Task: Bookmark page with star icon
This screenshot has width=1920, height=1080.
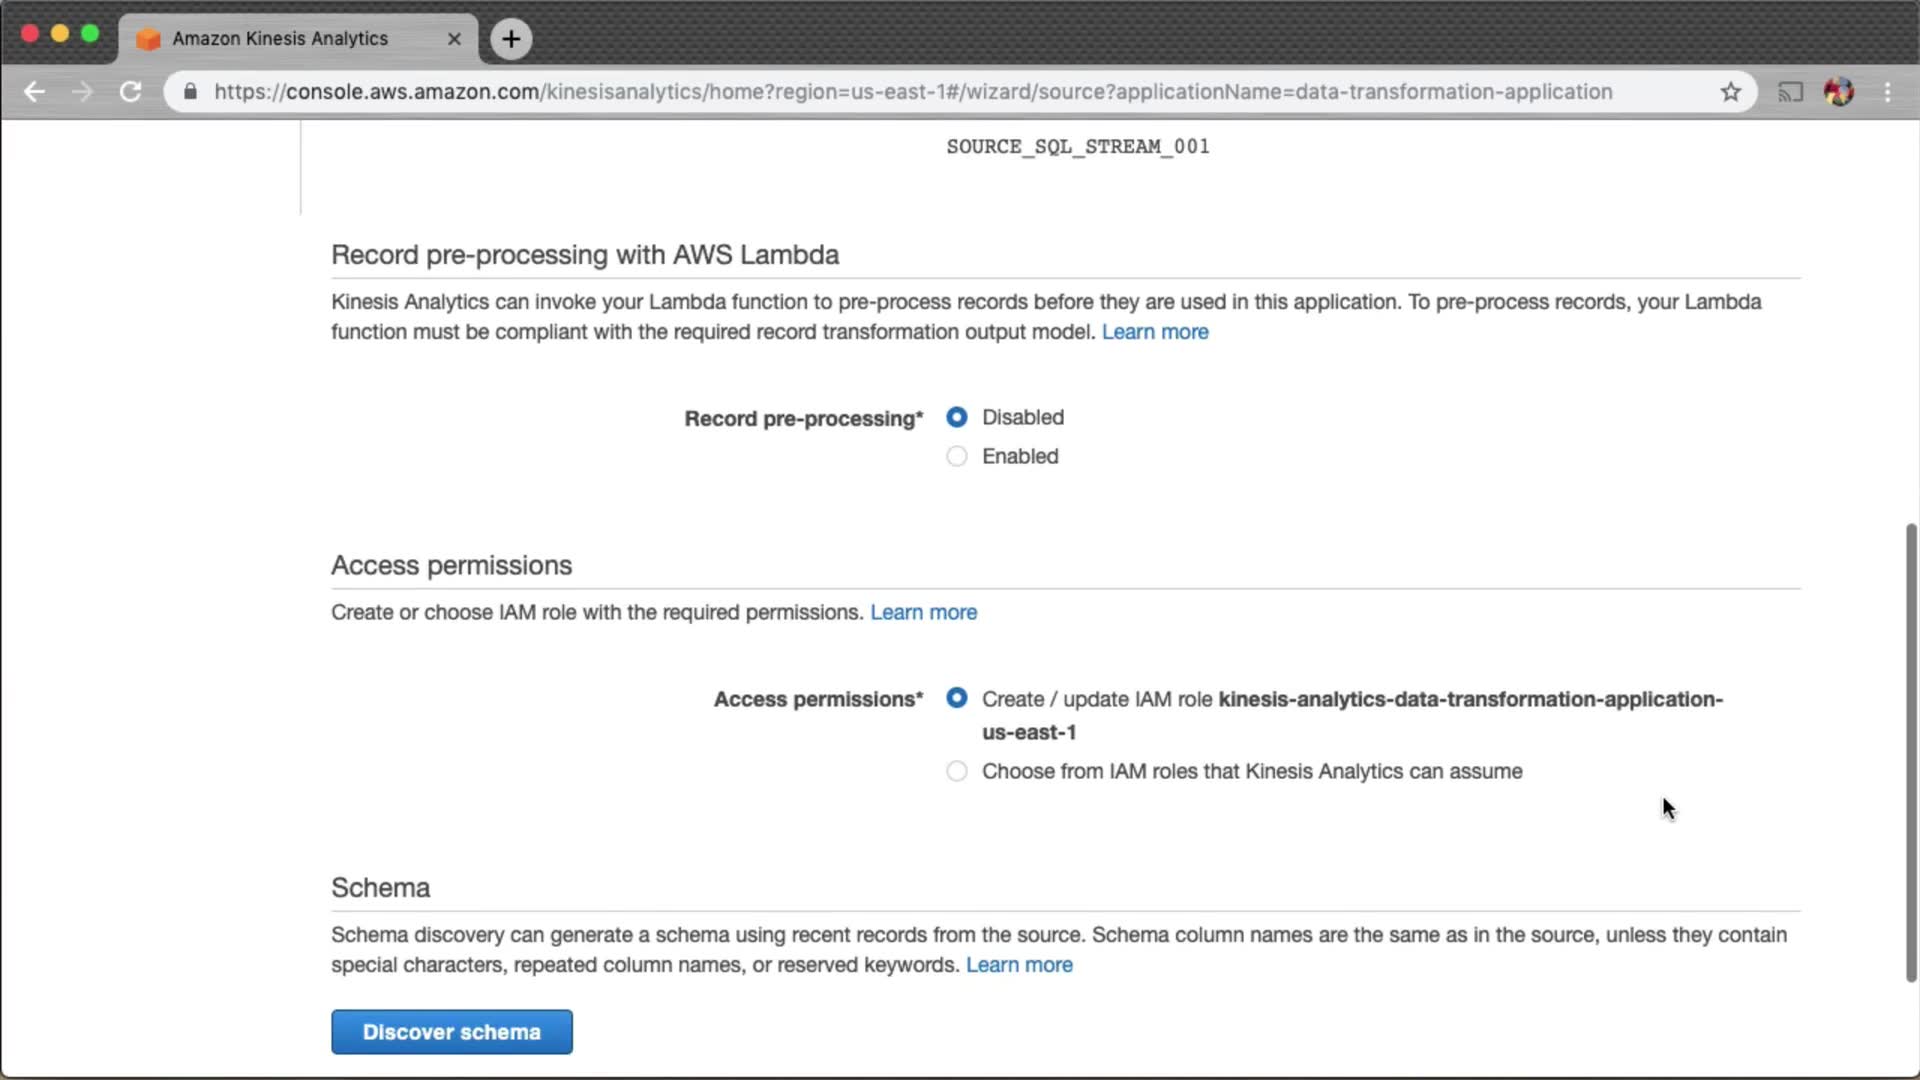Action: [x=1731, y=92]
